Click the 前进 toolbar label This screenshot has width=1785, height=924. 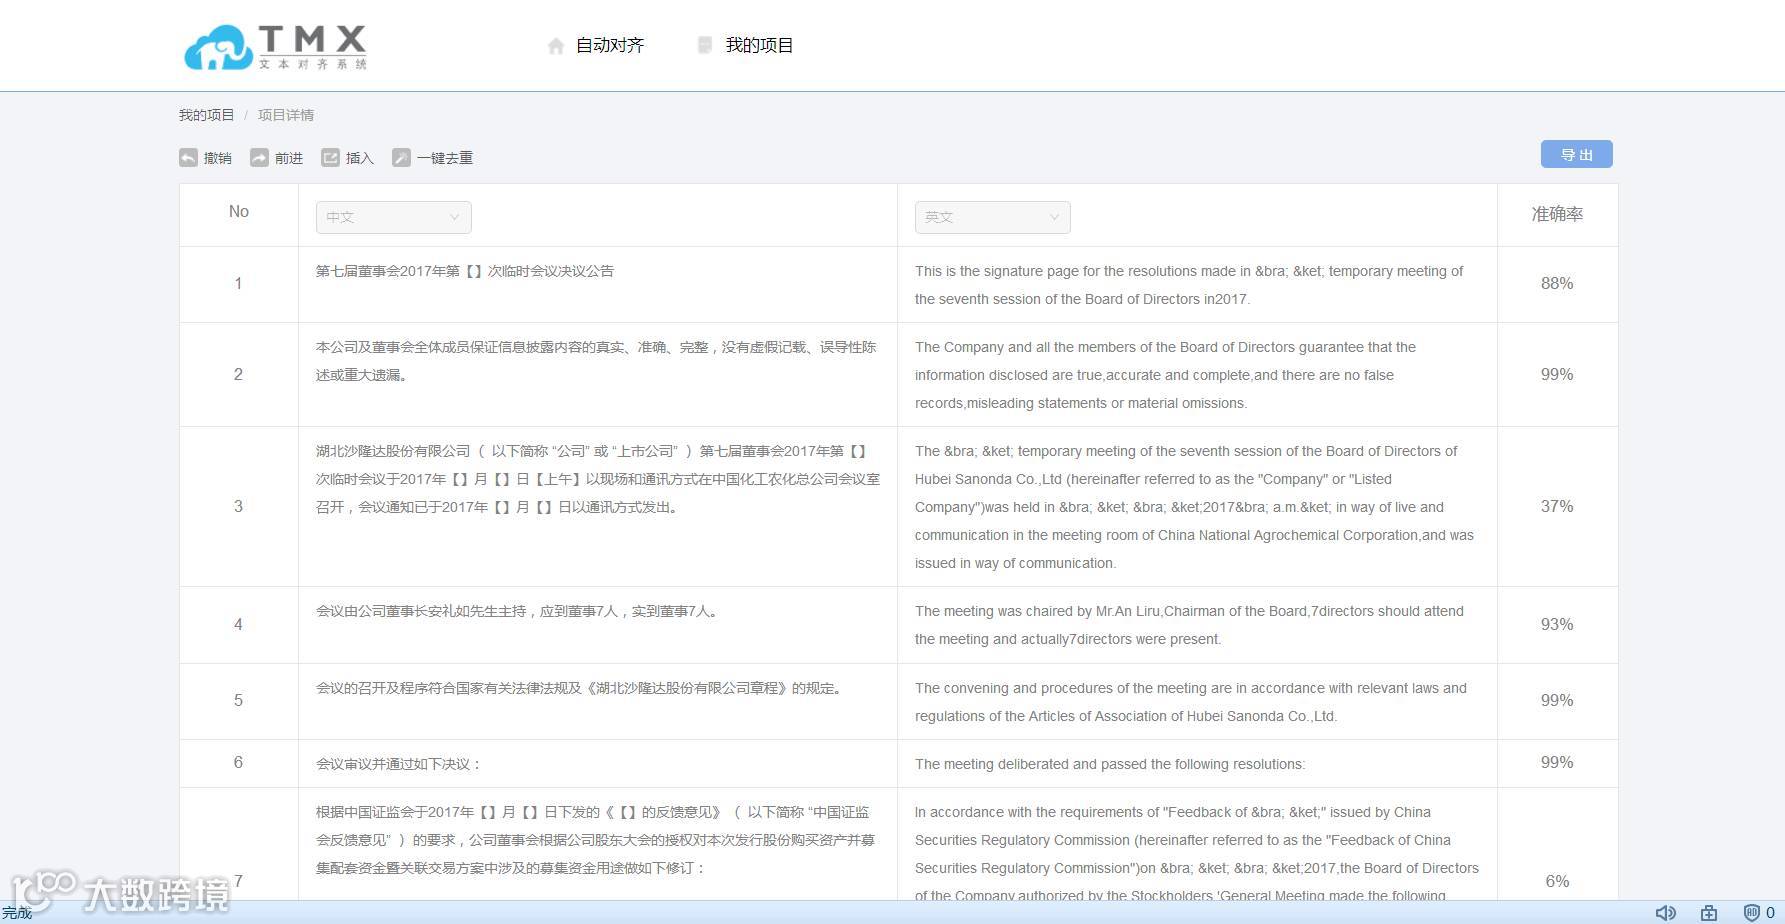[288, 158]
